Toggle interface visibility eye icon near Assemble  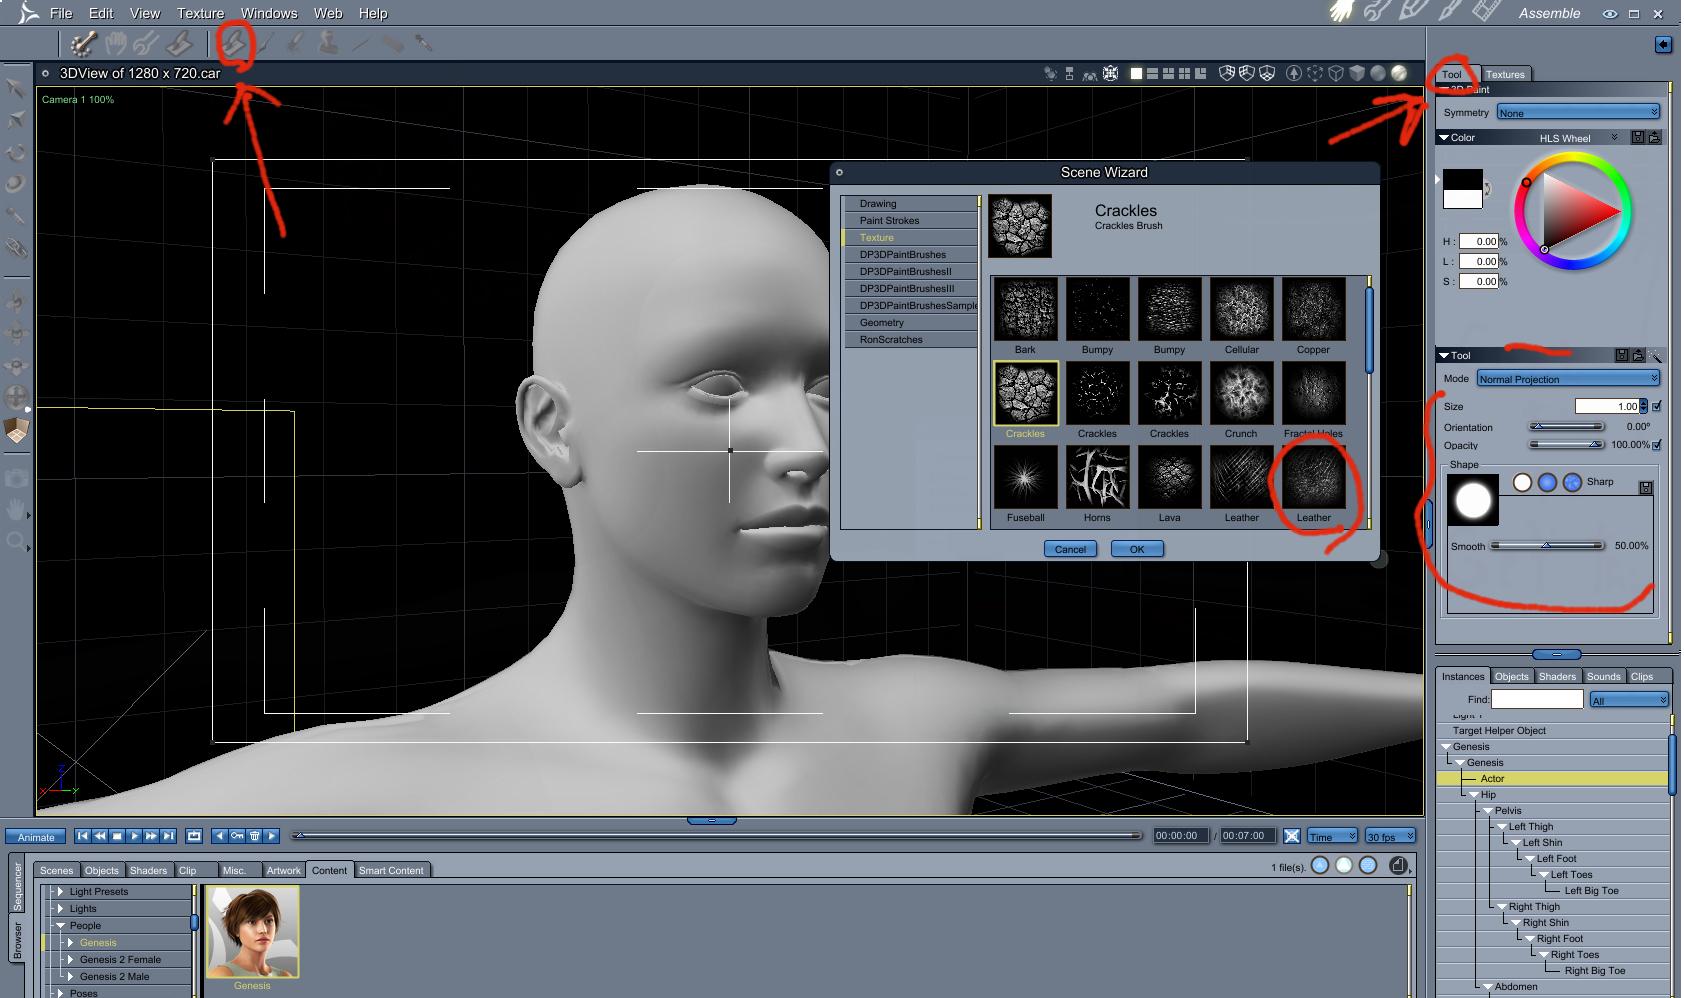pos(1610,14)
